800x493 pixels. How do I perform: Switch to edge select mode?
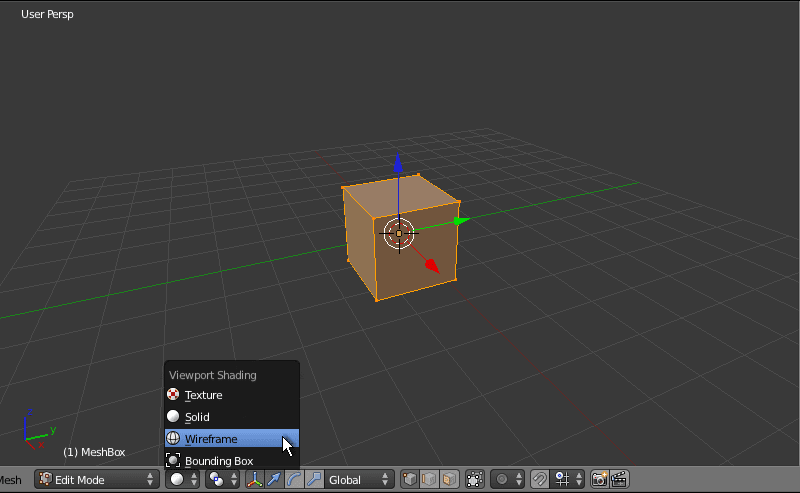tap(430, 480)
